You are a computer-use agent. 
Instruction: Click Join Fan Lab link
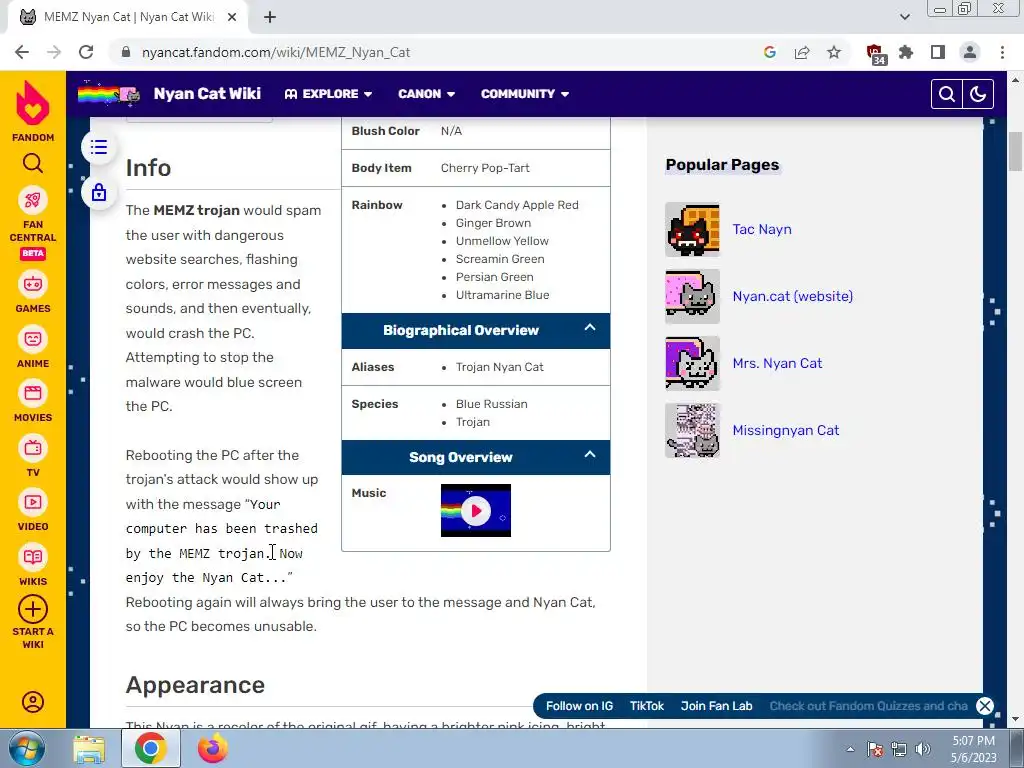(x=716, y=706)
